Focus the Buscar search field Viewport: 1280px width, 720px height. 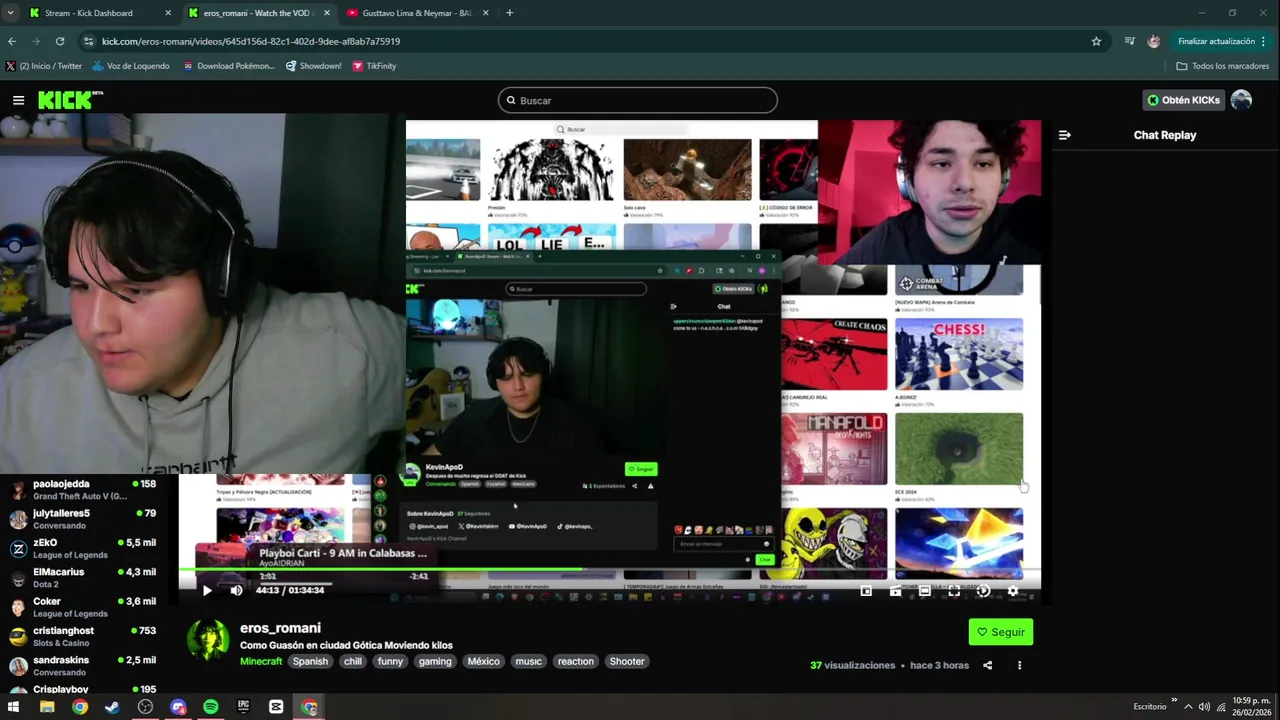(638, 100)
